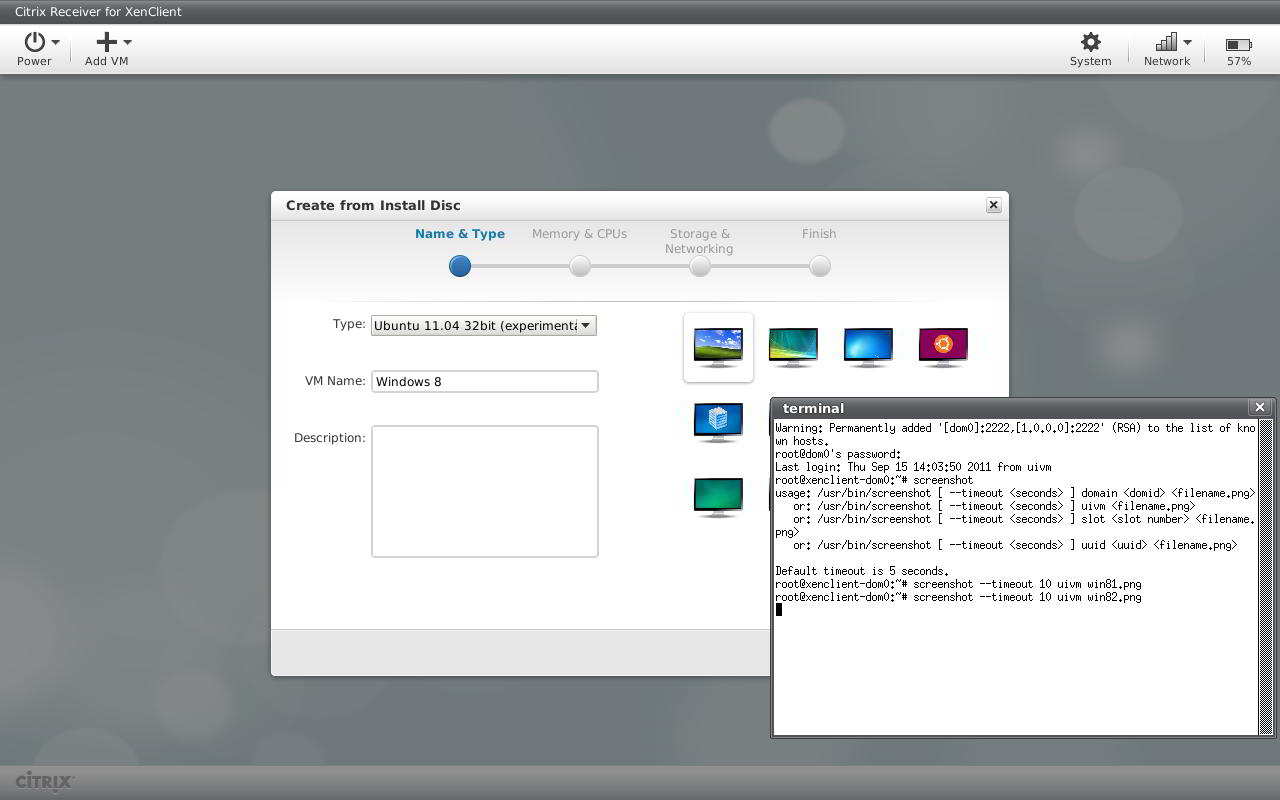1280x800 pixels.
Task: Pick the plain green monitor icon
Action: coord(718,497)
